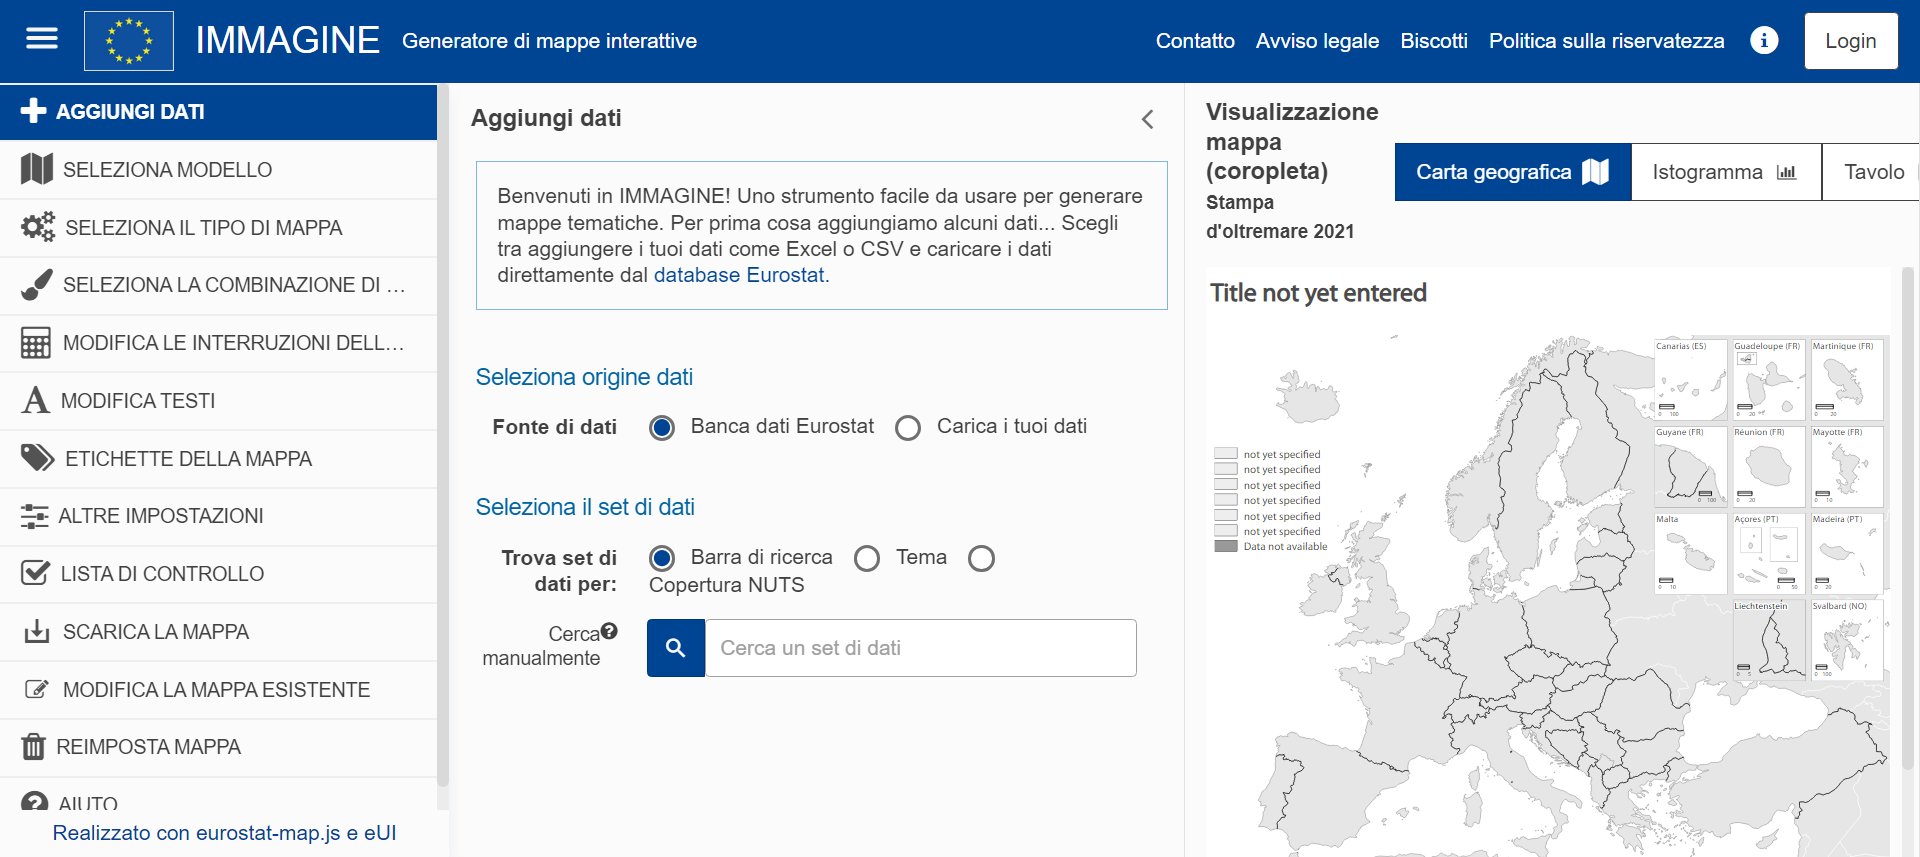Expand the Aggiungi dati sidebar section
Image resolution: width=1920 pixels, height=857 pixels.
click(x=218, y=112)
